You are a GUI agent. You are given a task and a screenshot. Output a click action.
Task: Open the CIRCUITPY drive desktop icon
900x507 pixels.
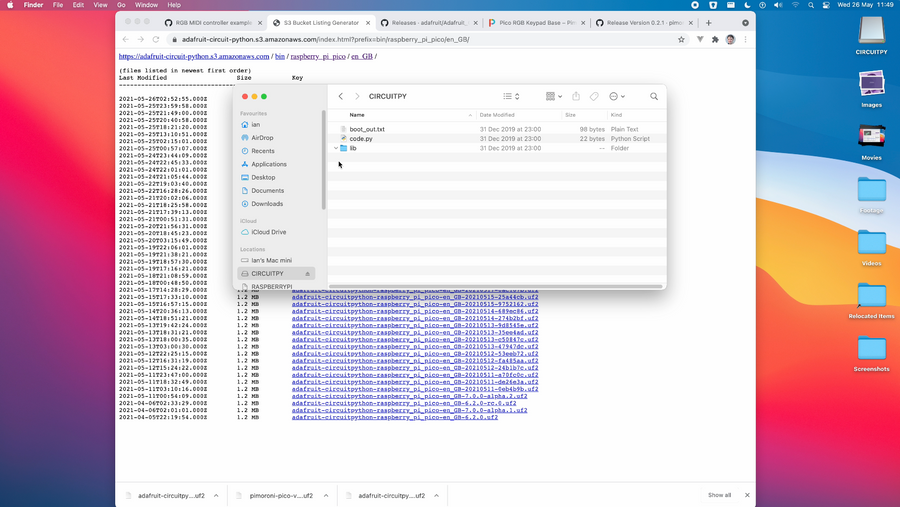(871, 36)
